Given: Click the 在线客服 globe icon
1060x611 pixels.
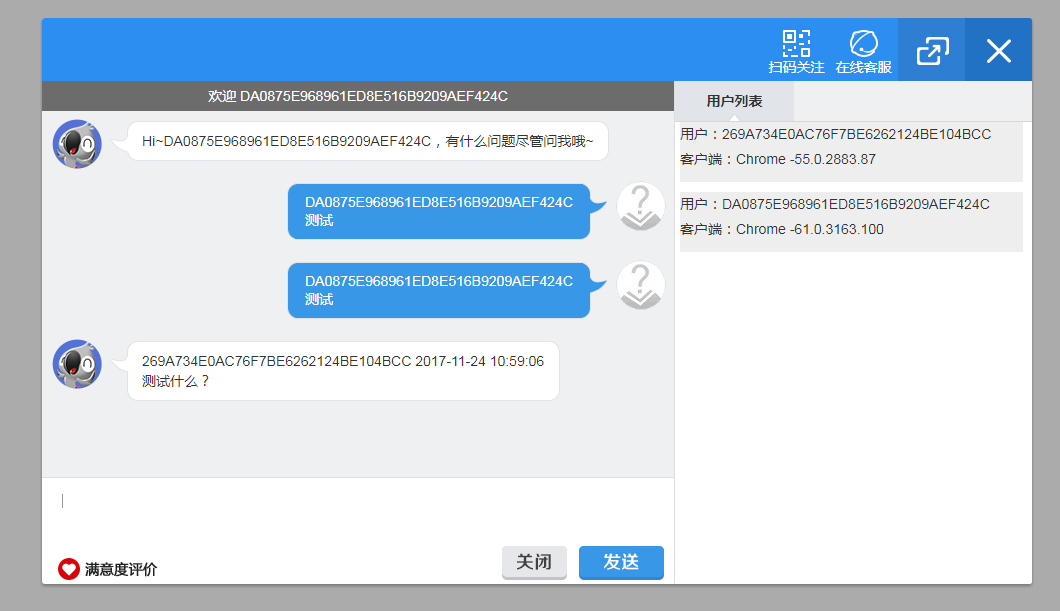Looking at the screenshot, I should pyautogui.click(x=864, y=48).
